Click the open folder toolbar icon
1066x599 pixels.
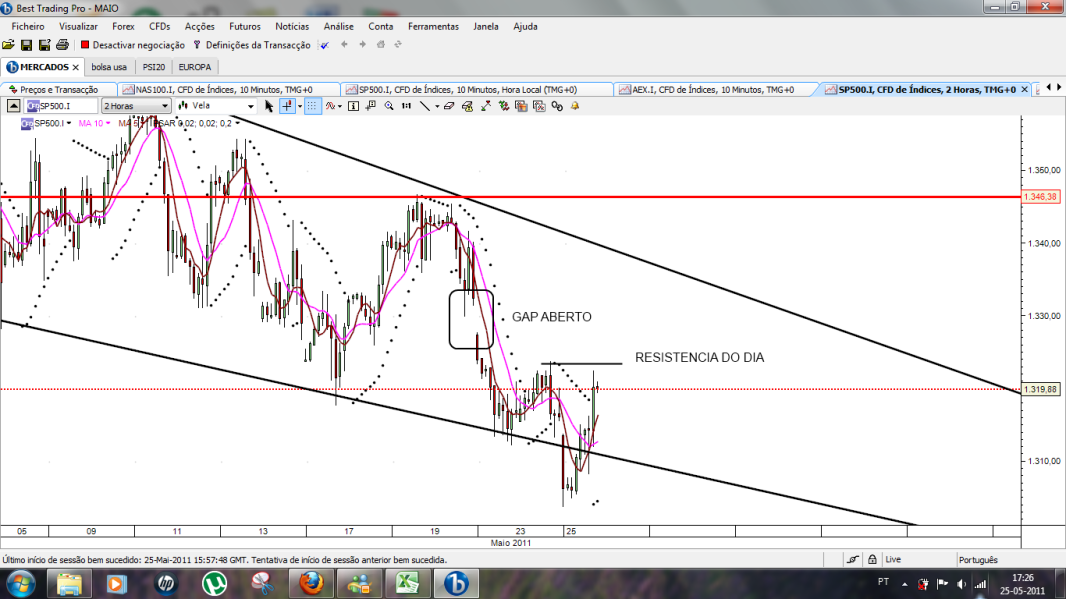point(8,45)
